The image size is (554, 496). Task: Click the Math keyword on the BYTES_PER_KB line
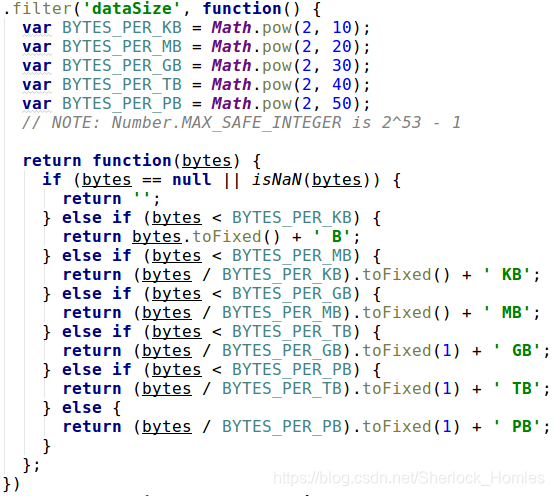click(x=231, y=28)
